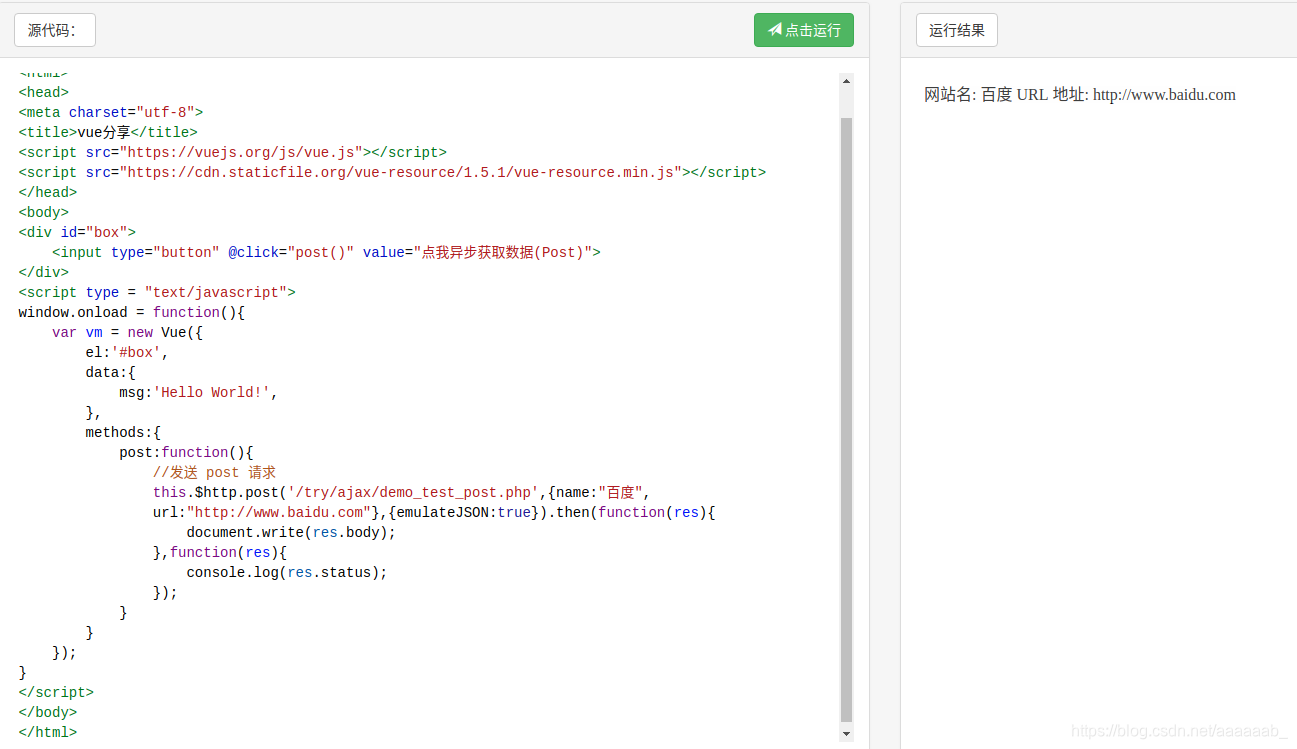The width and height of the screenshot is (1297, 749).
Task: Click the this.$http.post demo_test_post.php line
Action: click(402, 492)
